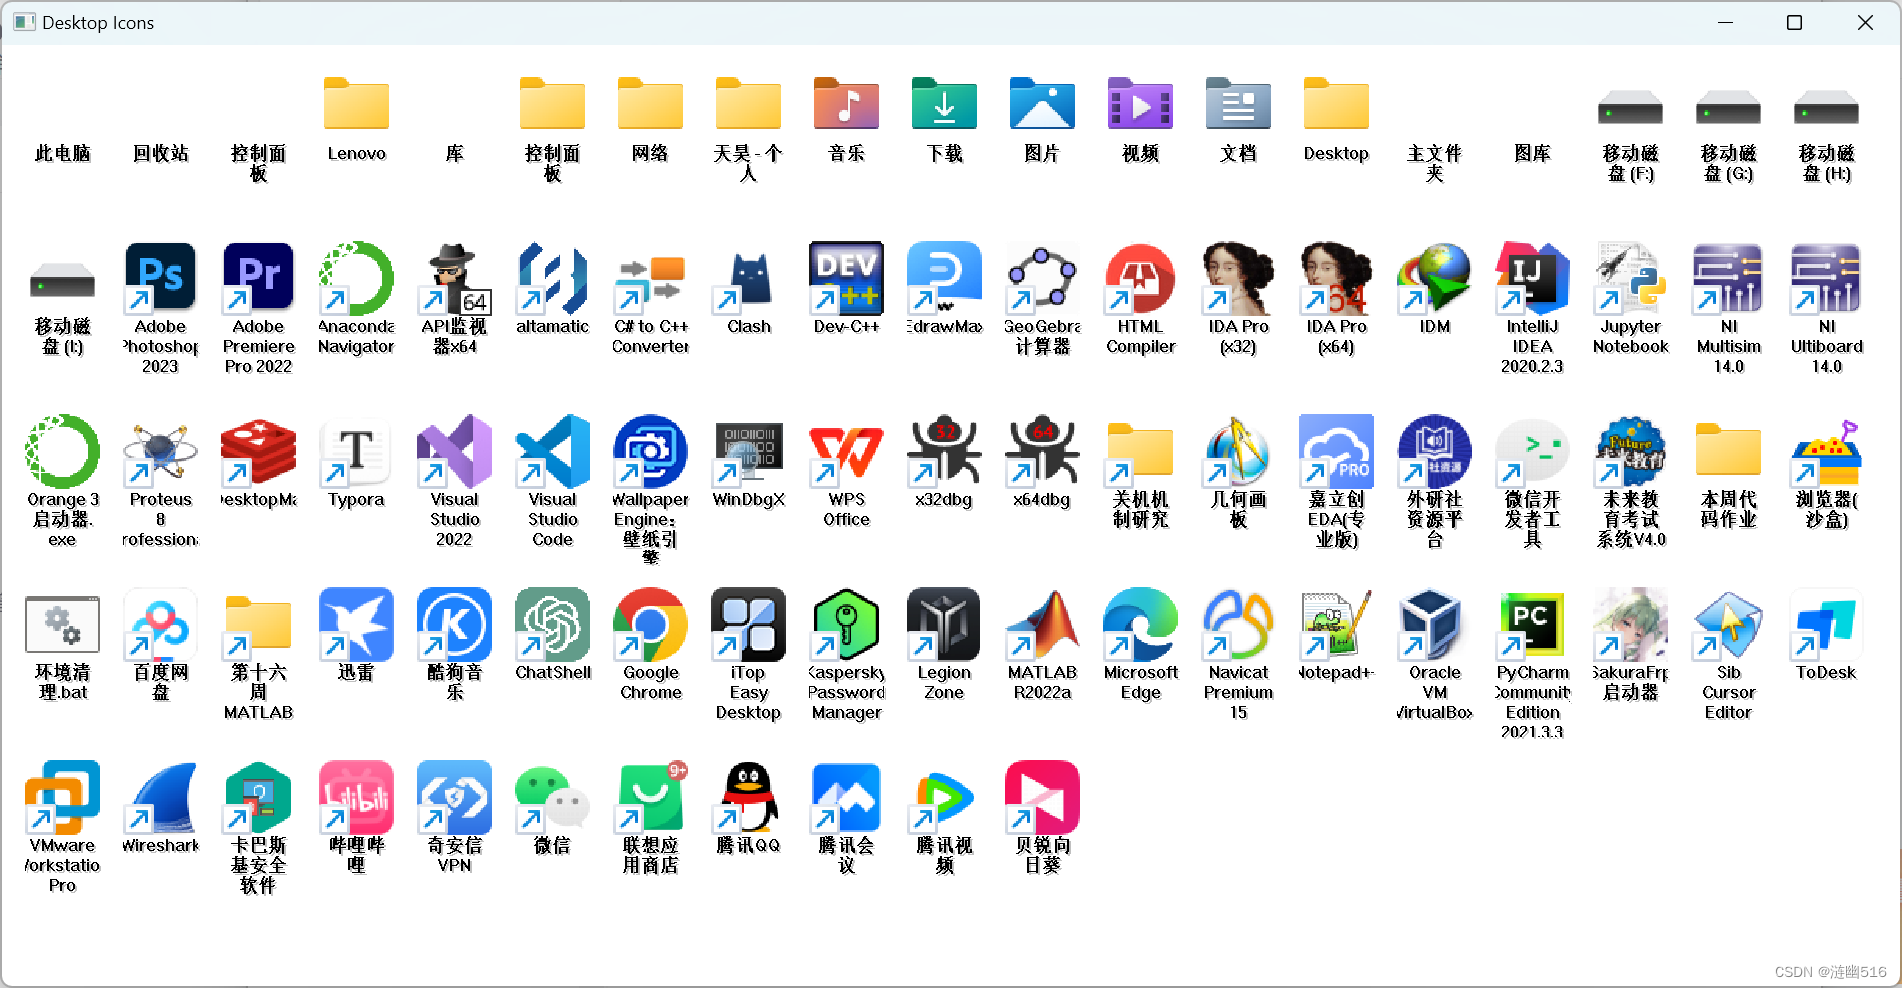Open x32dbg debugger icon
The height and width of the screenshot is (988, 1902).
coord(944,451)
